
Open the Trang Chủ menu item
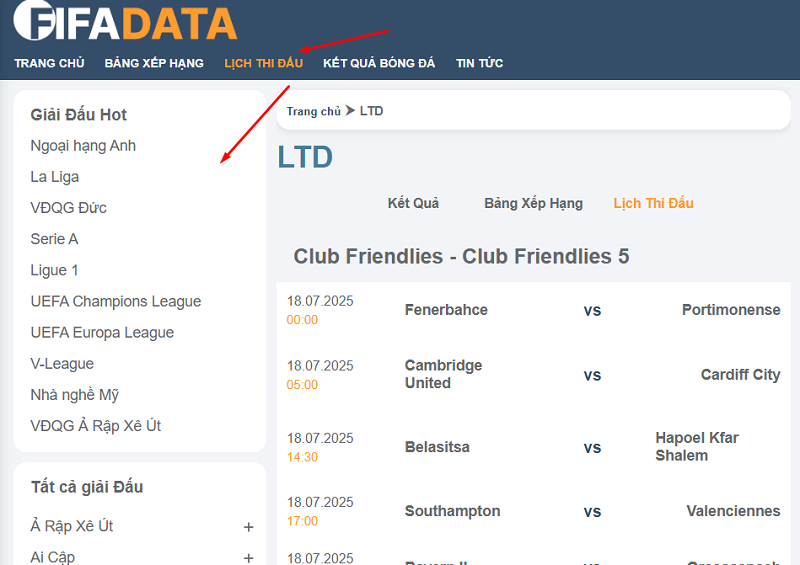49,63
